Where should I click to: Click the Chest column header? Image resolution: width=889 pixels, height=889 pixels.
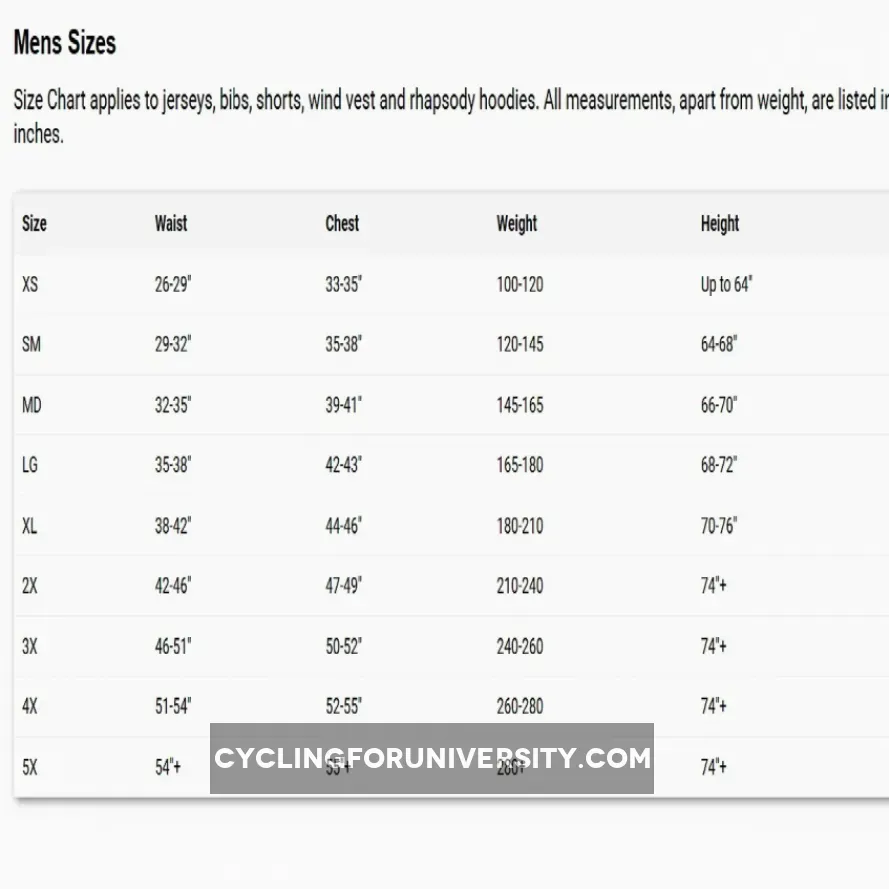(342, 223)
